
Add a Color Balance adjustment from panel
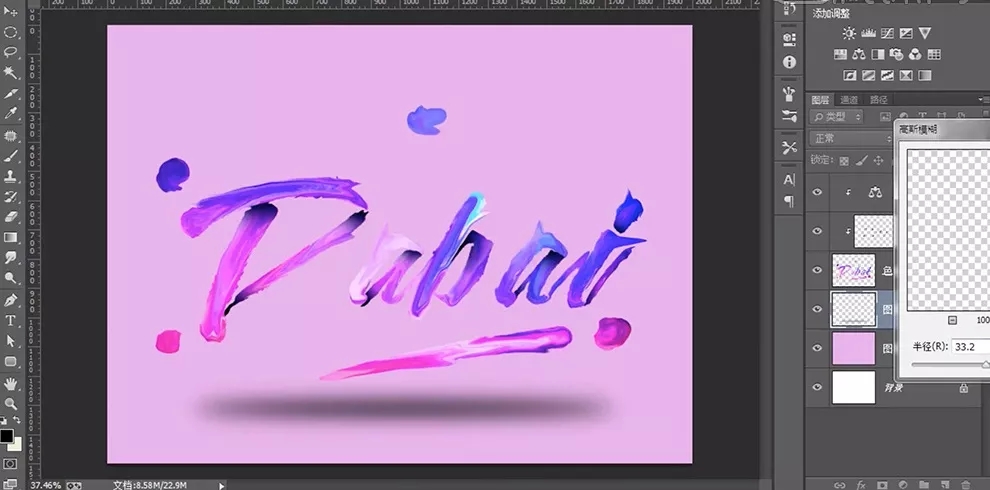[859, 54]
